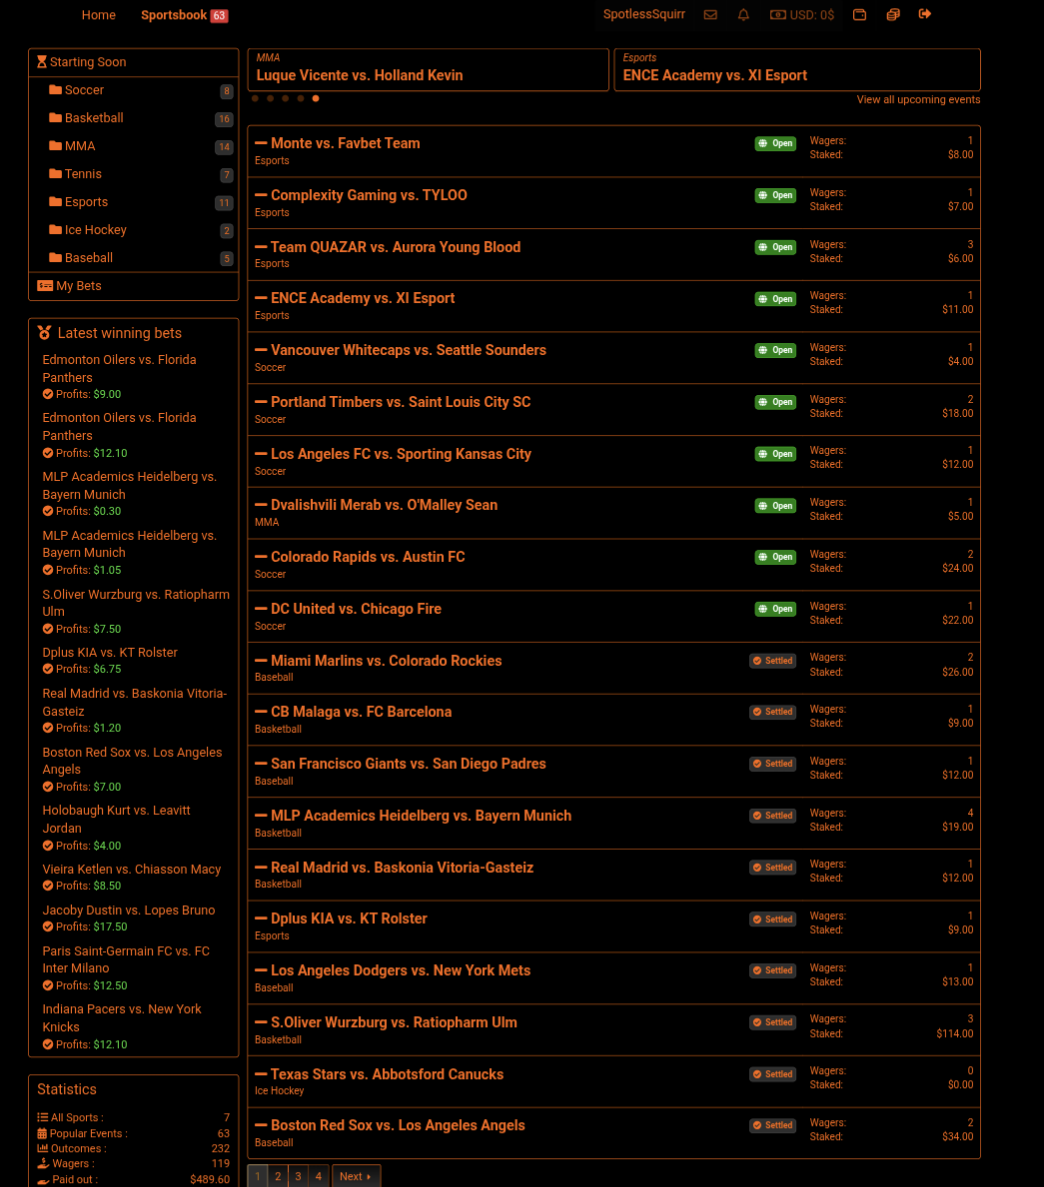The width and height of the screenshot is (1044, 1187).
Task: Click the Outcomes chart icon in Statistics
Action: [x=42, y=1148]
